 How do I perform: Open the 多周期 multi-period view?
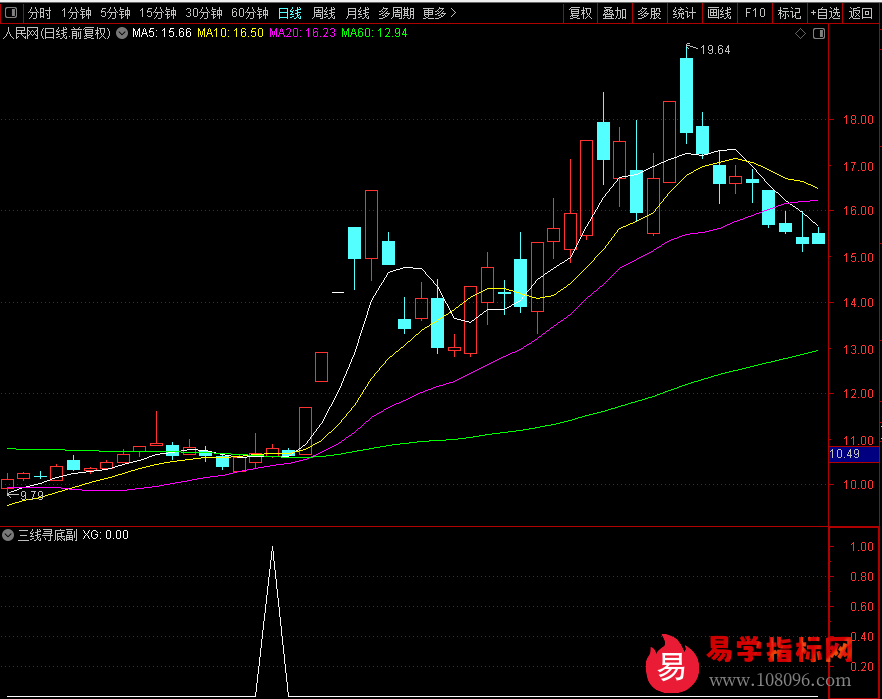coord(396,13)
